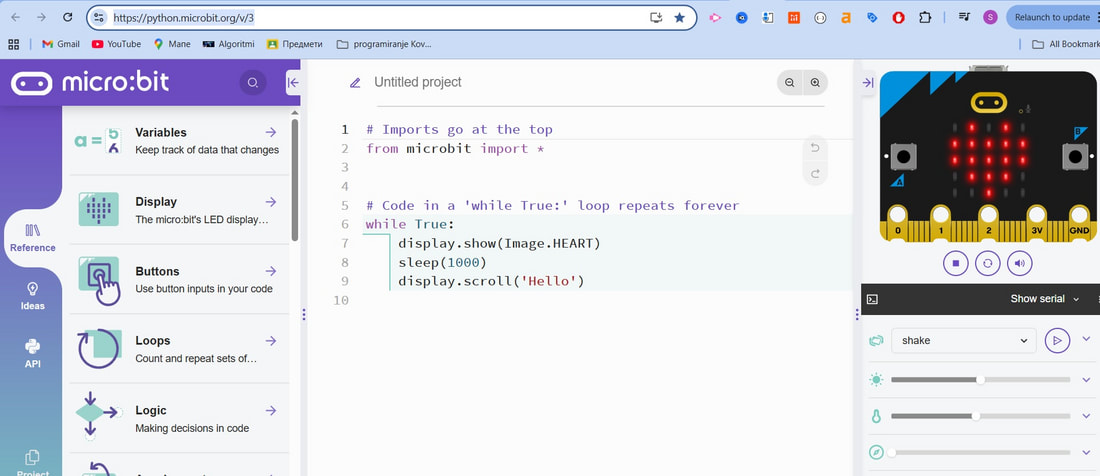Click arrow next to Variables
Viewport: 1100px width, 476px height.
click(x=271, y=132)
